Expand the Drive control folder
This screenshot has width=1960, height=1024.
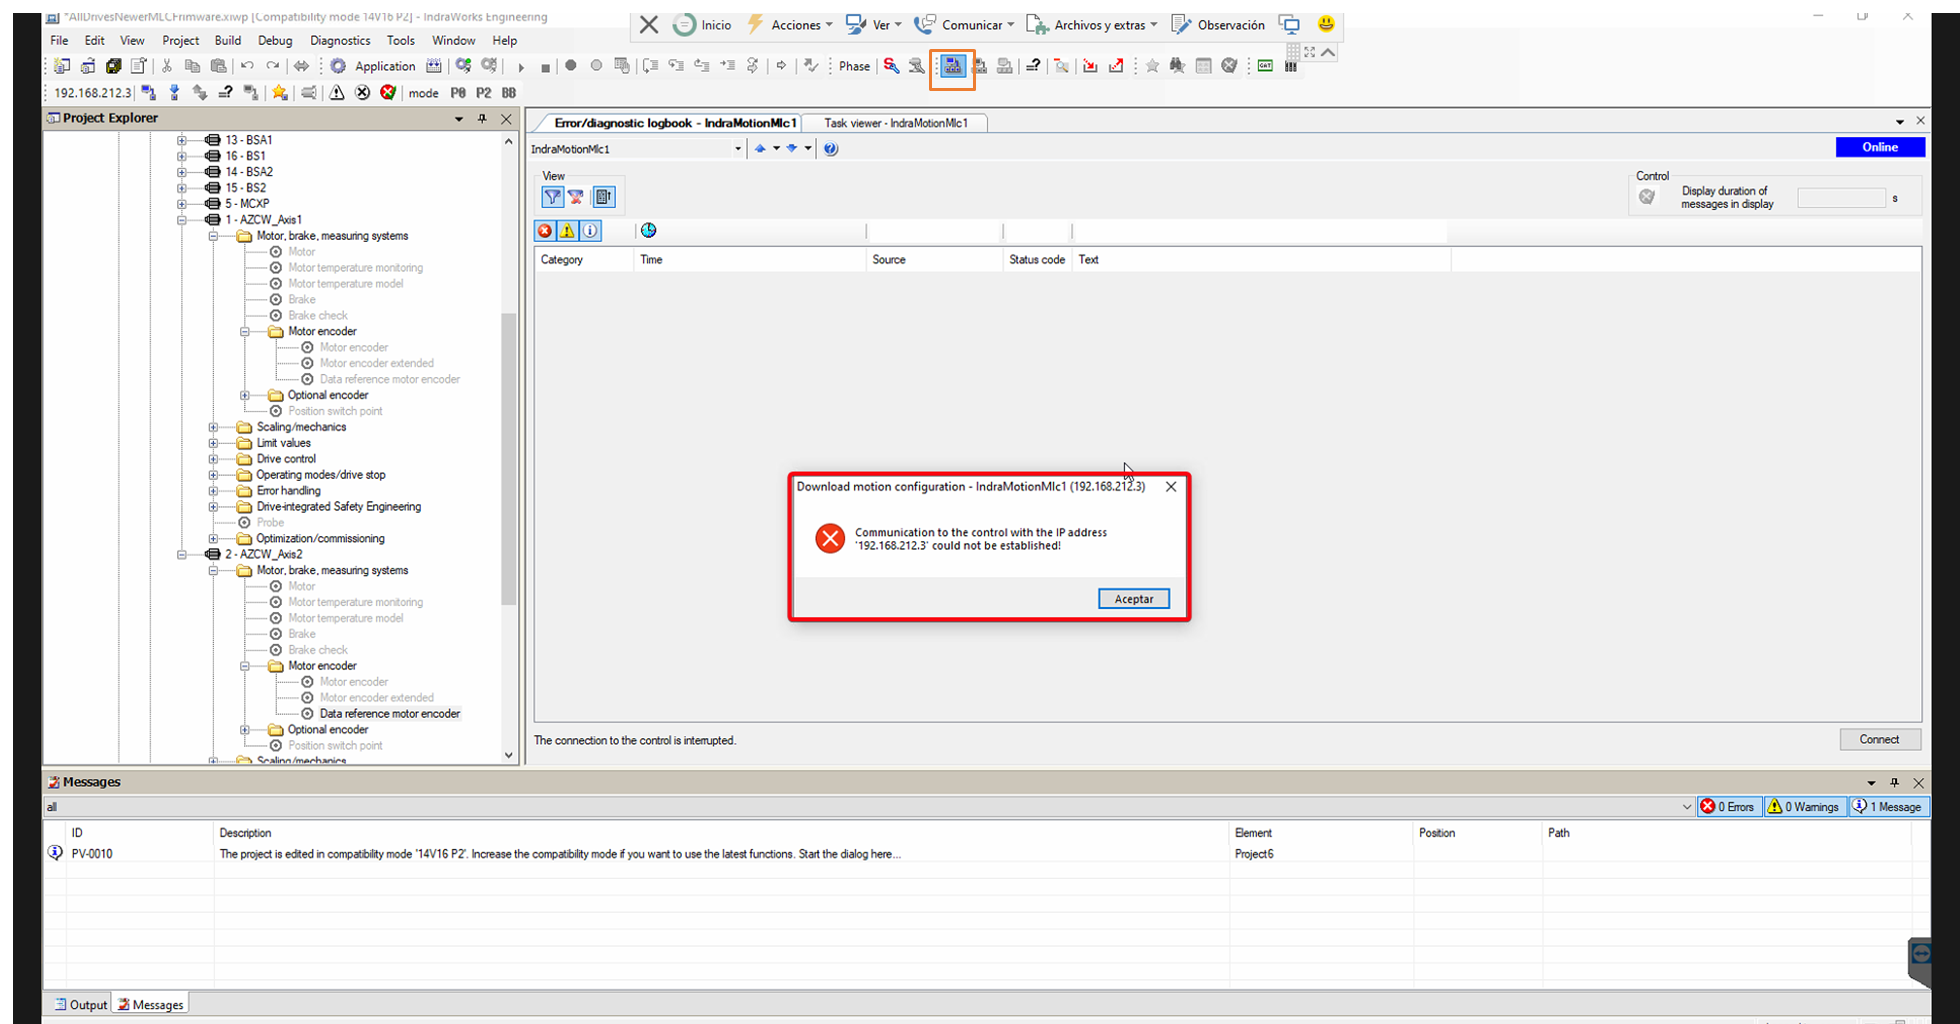[x=213, y=459]
